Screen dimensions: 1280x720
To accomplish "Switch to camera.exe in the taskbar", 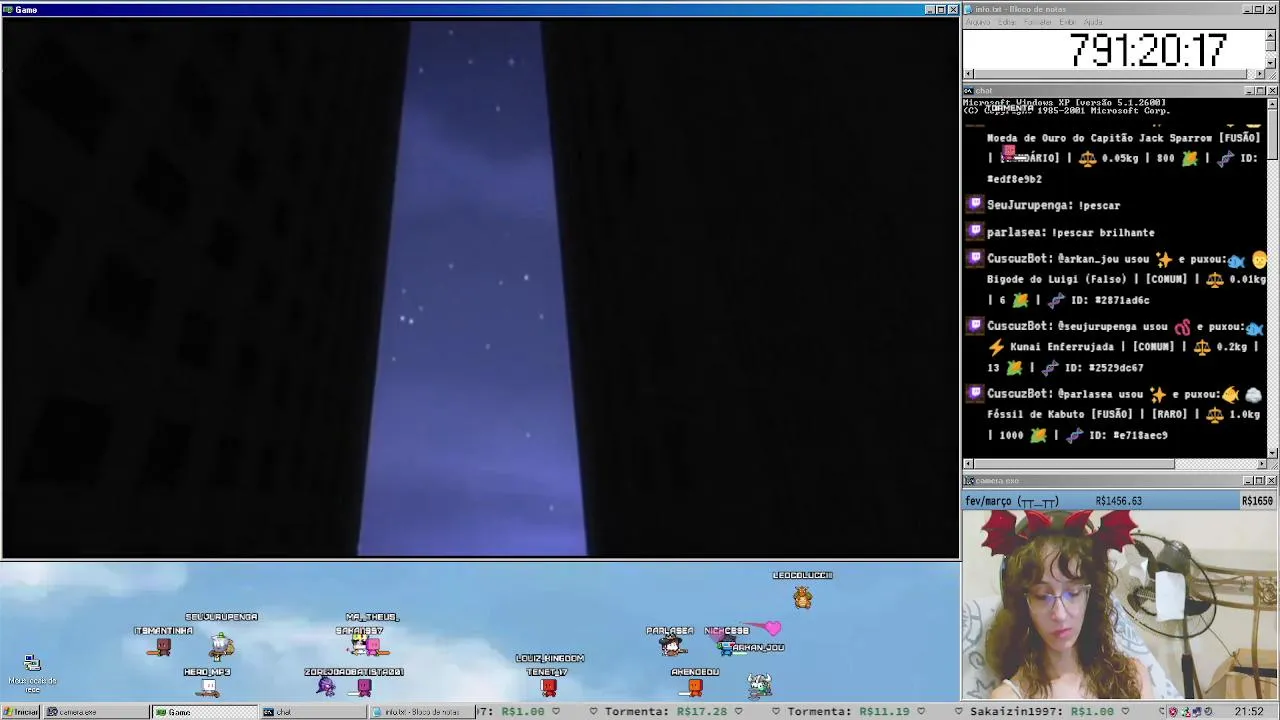I will [95, 712].
